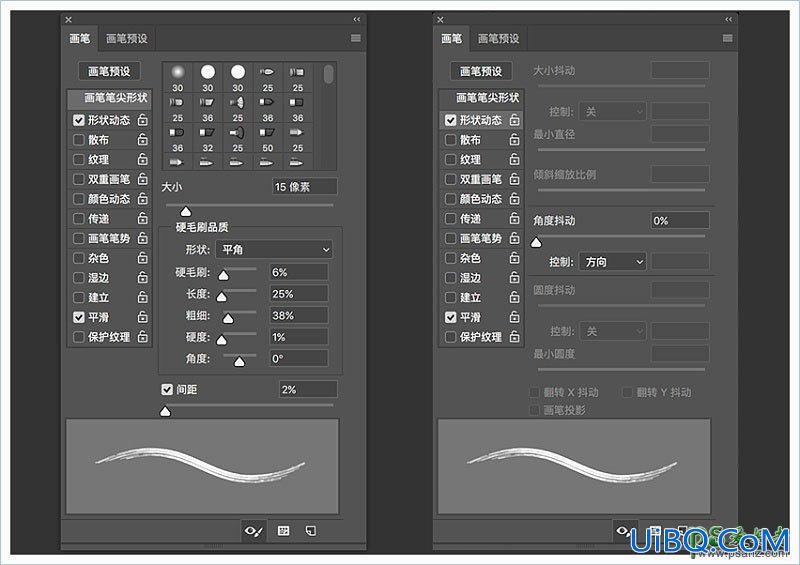Enable 纹理 checkbox in left panel
Viewport: 800px width, 565px height.
point(79,159)
